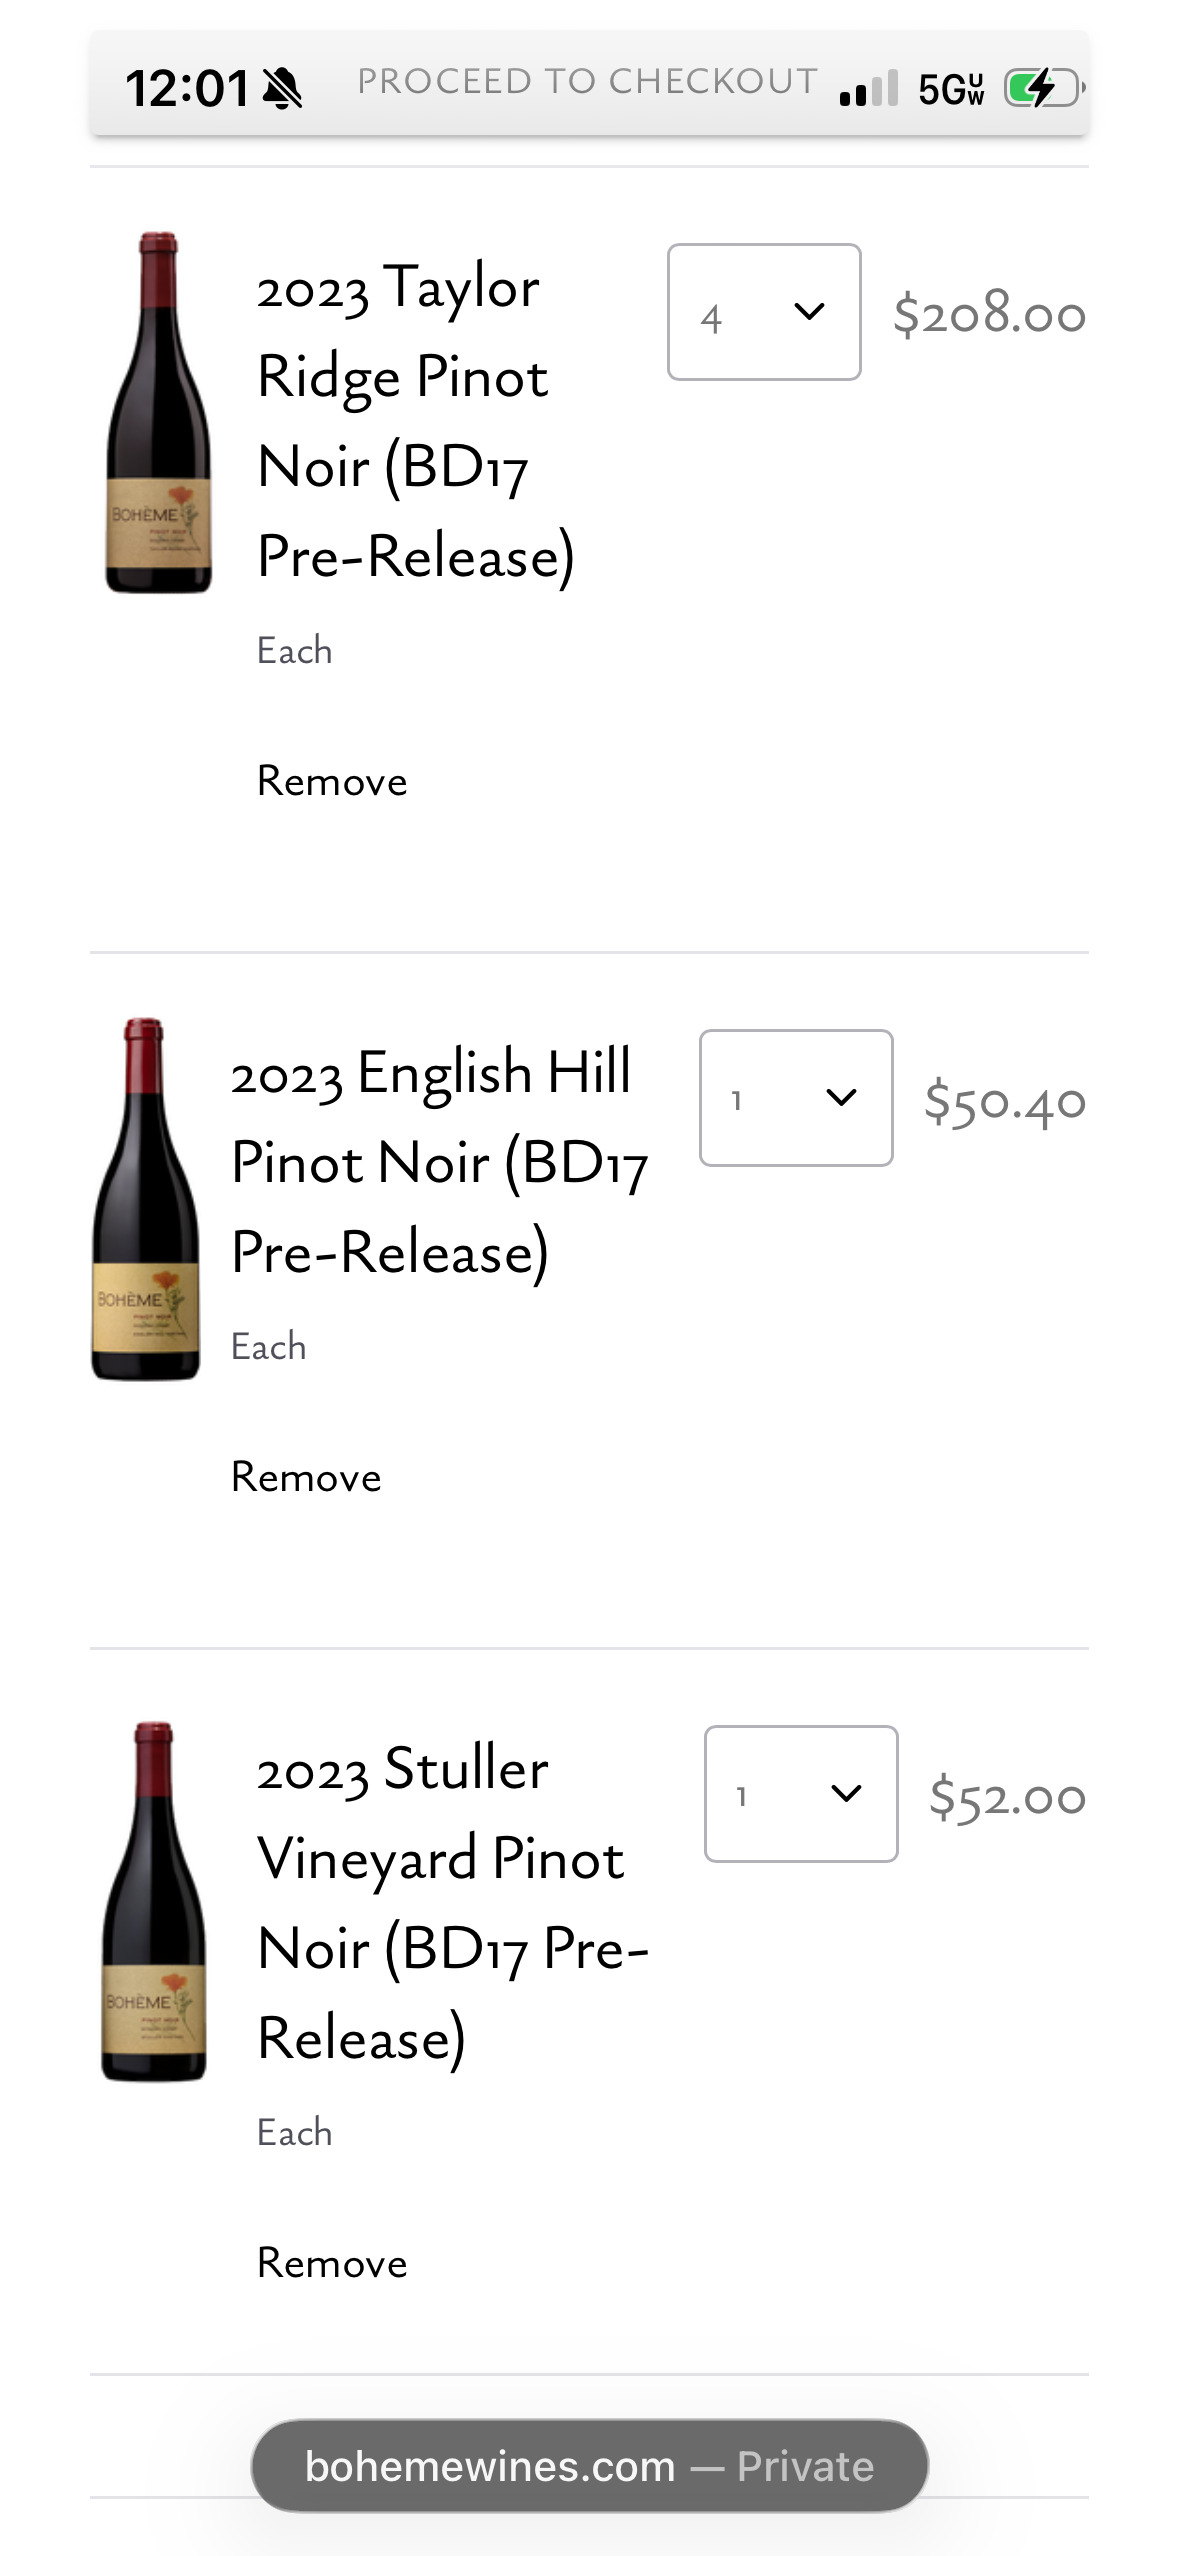Image resolution: width=1179 pixels, height=2556 pixels.
Task: Tap the 12:01 clock in status bar
Action: click(x=187, y=88)
